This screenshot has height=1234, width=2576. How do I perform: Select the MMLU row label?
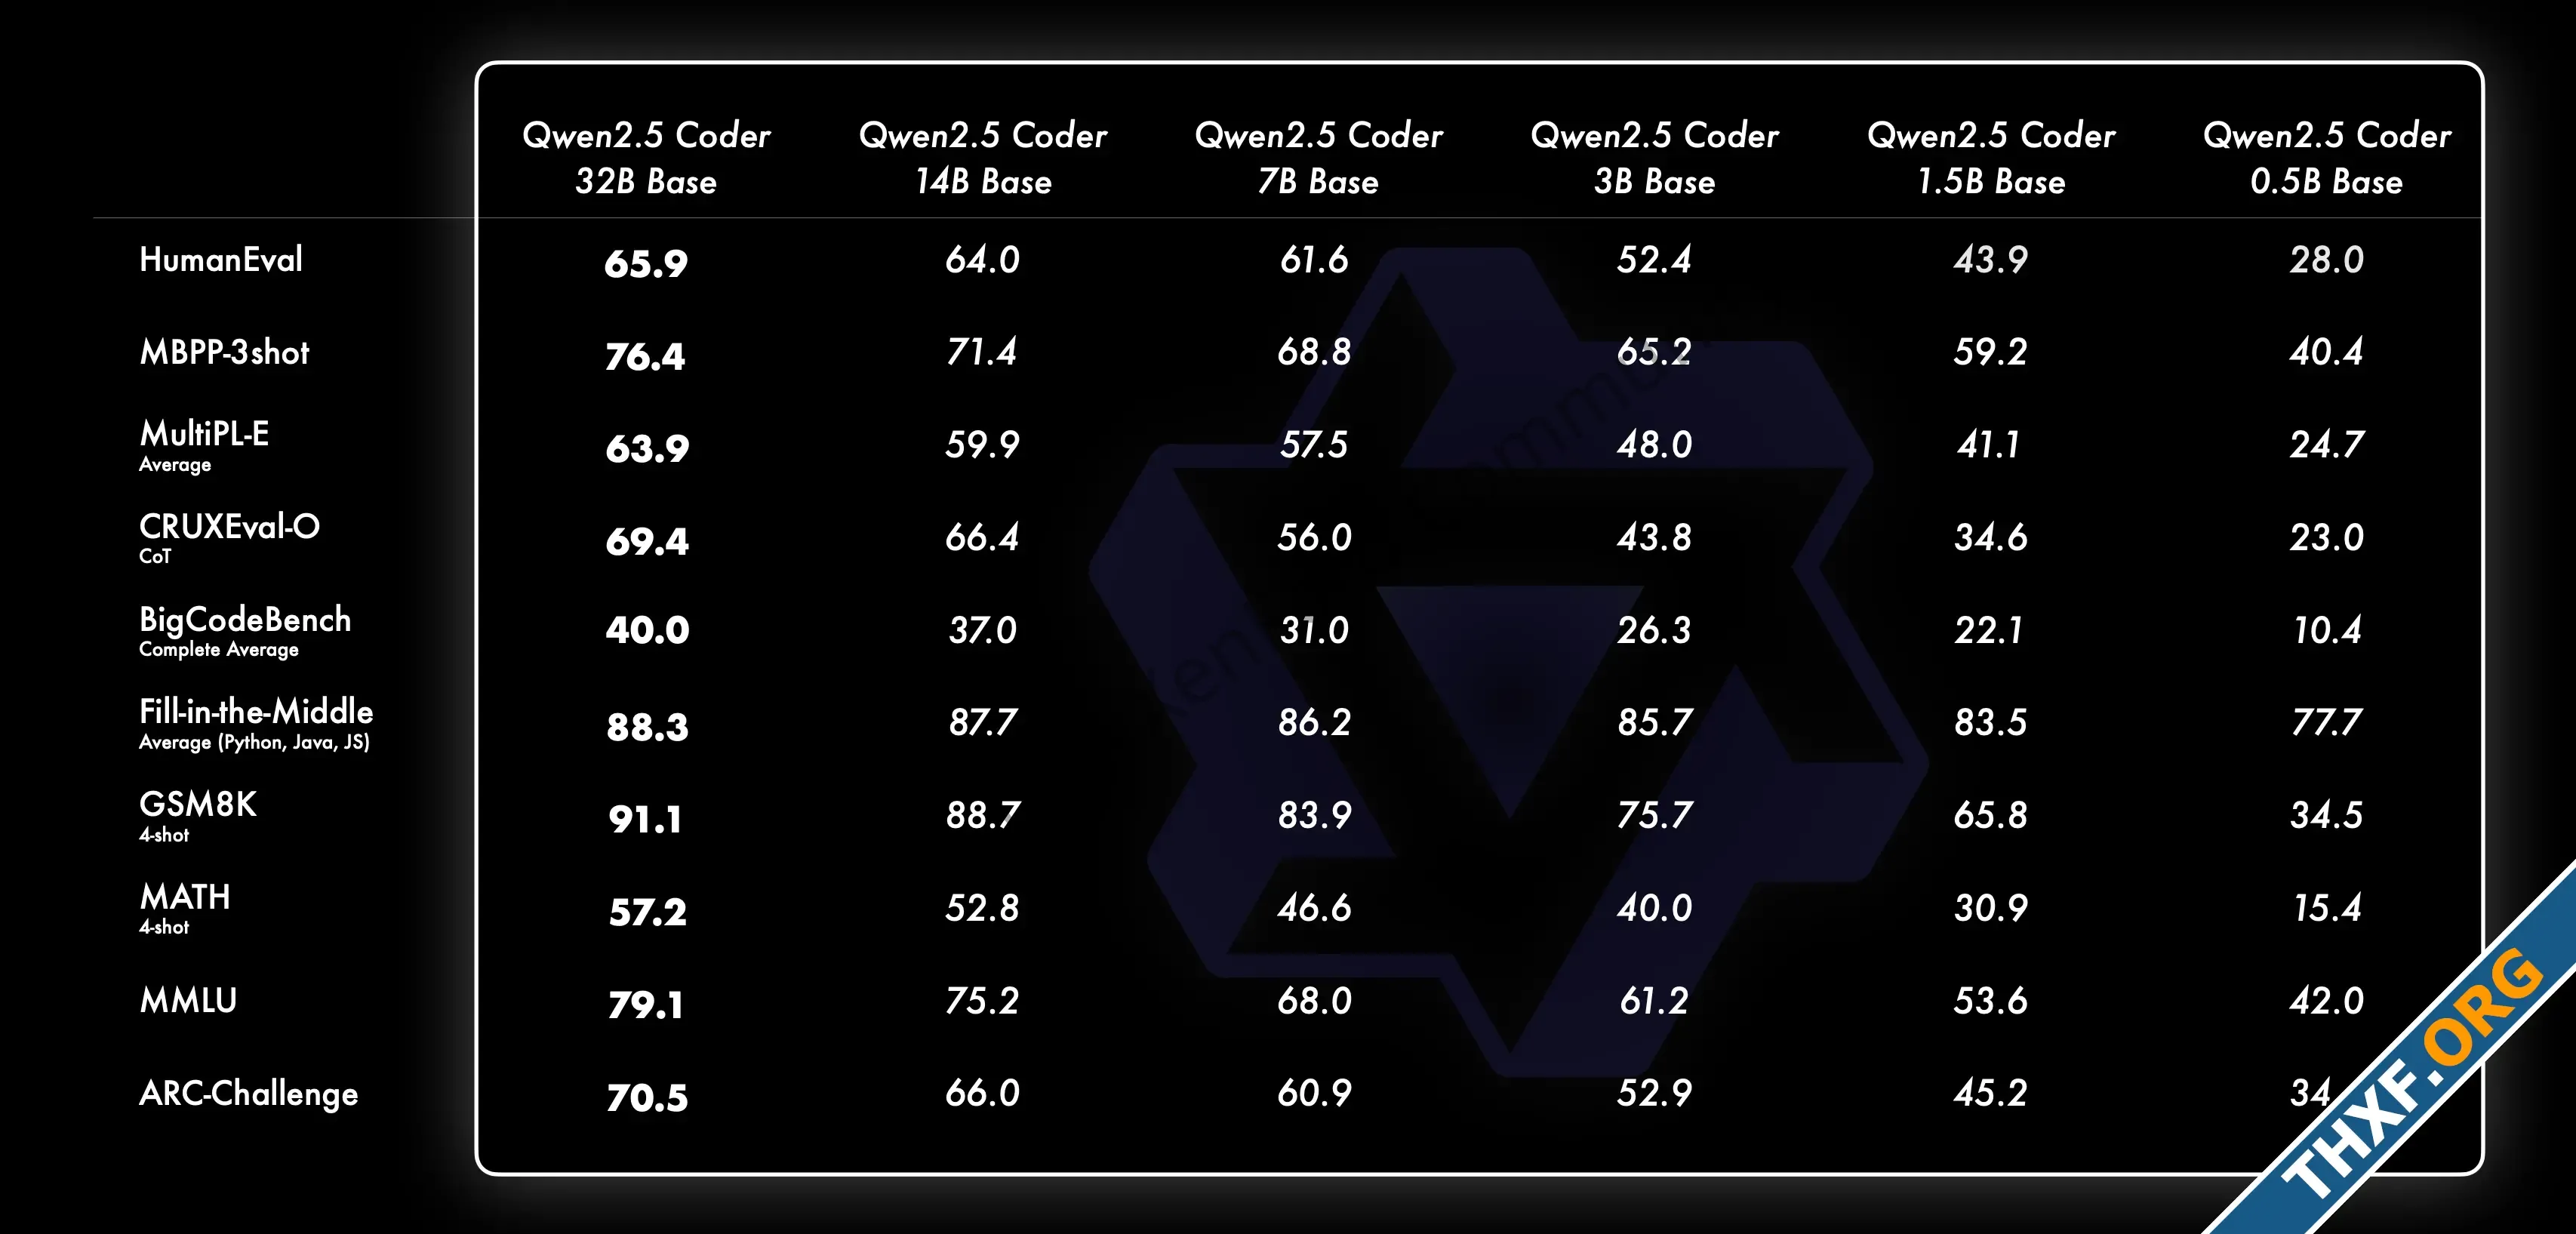pos(188,1000)
